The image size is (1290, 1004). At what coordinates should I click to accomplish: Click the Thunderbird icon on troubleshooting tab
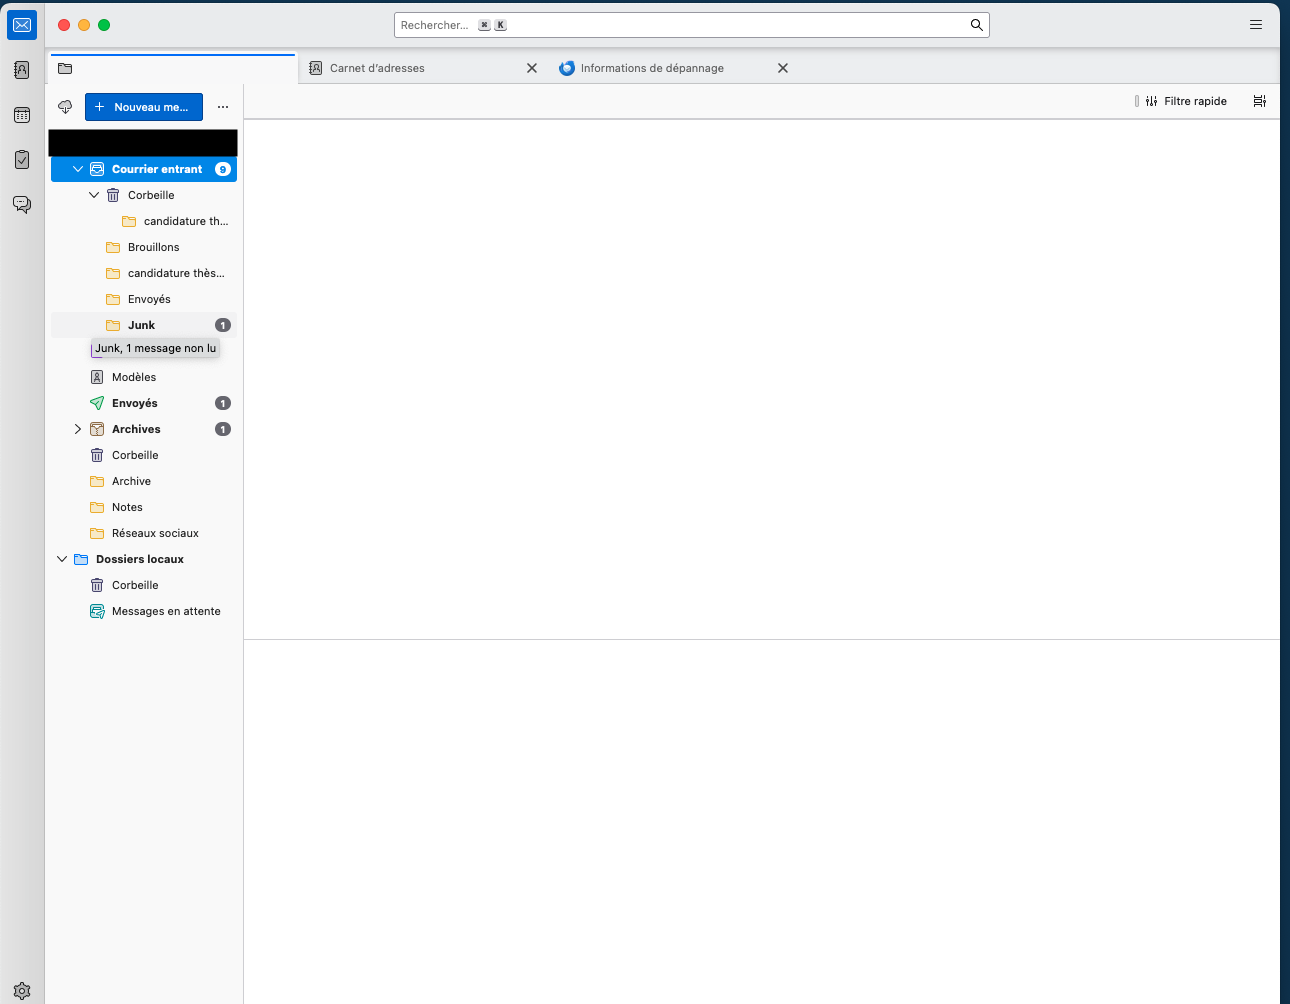[567, 68]
